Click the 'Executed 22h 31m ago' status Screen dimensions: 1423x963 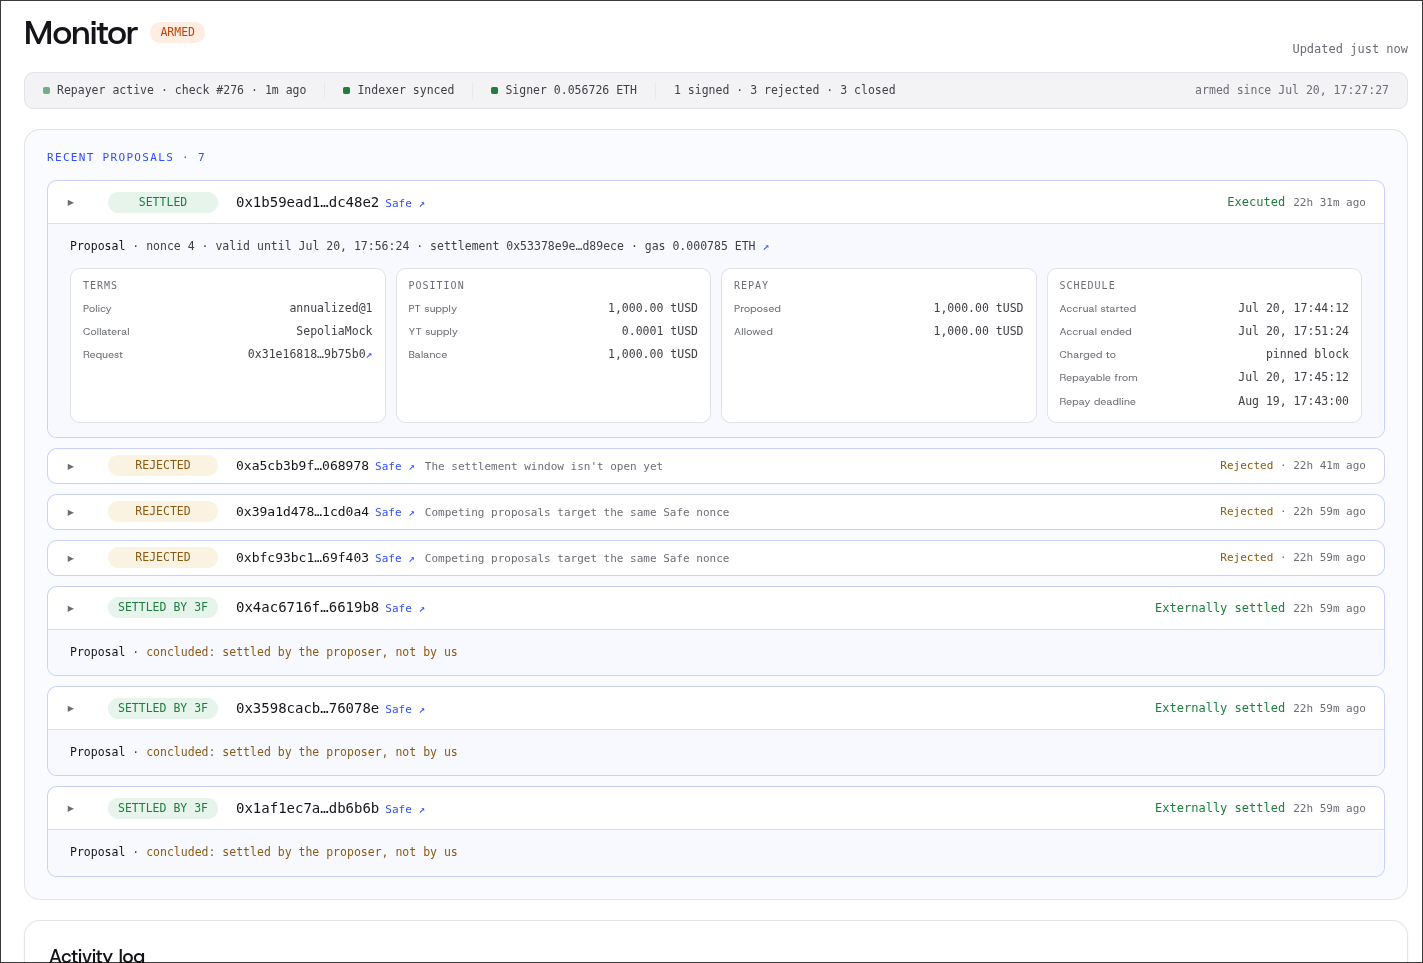1296,202
